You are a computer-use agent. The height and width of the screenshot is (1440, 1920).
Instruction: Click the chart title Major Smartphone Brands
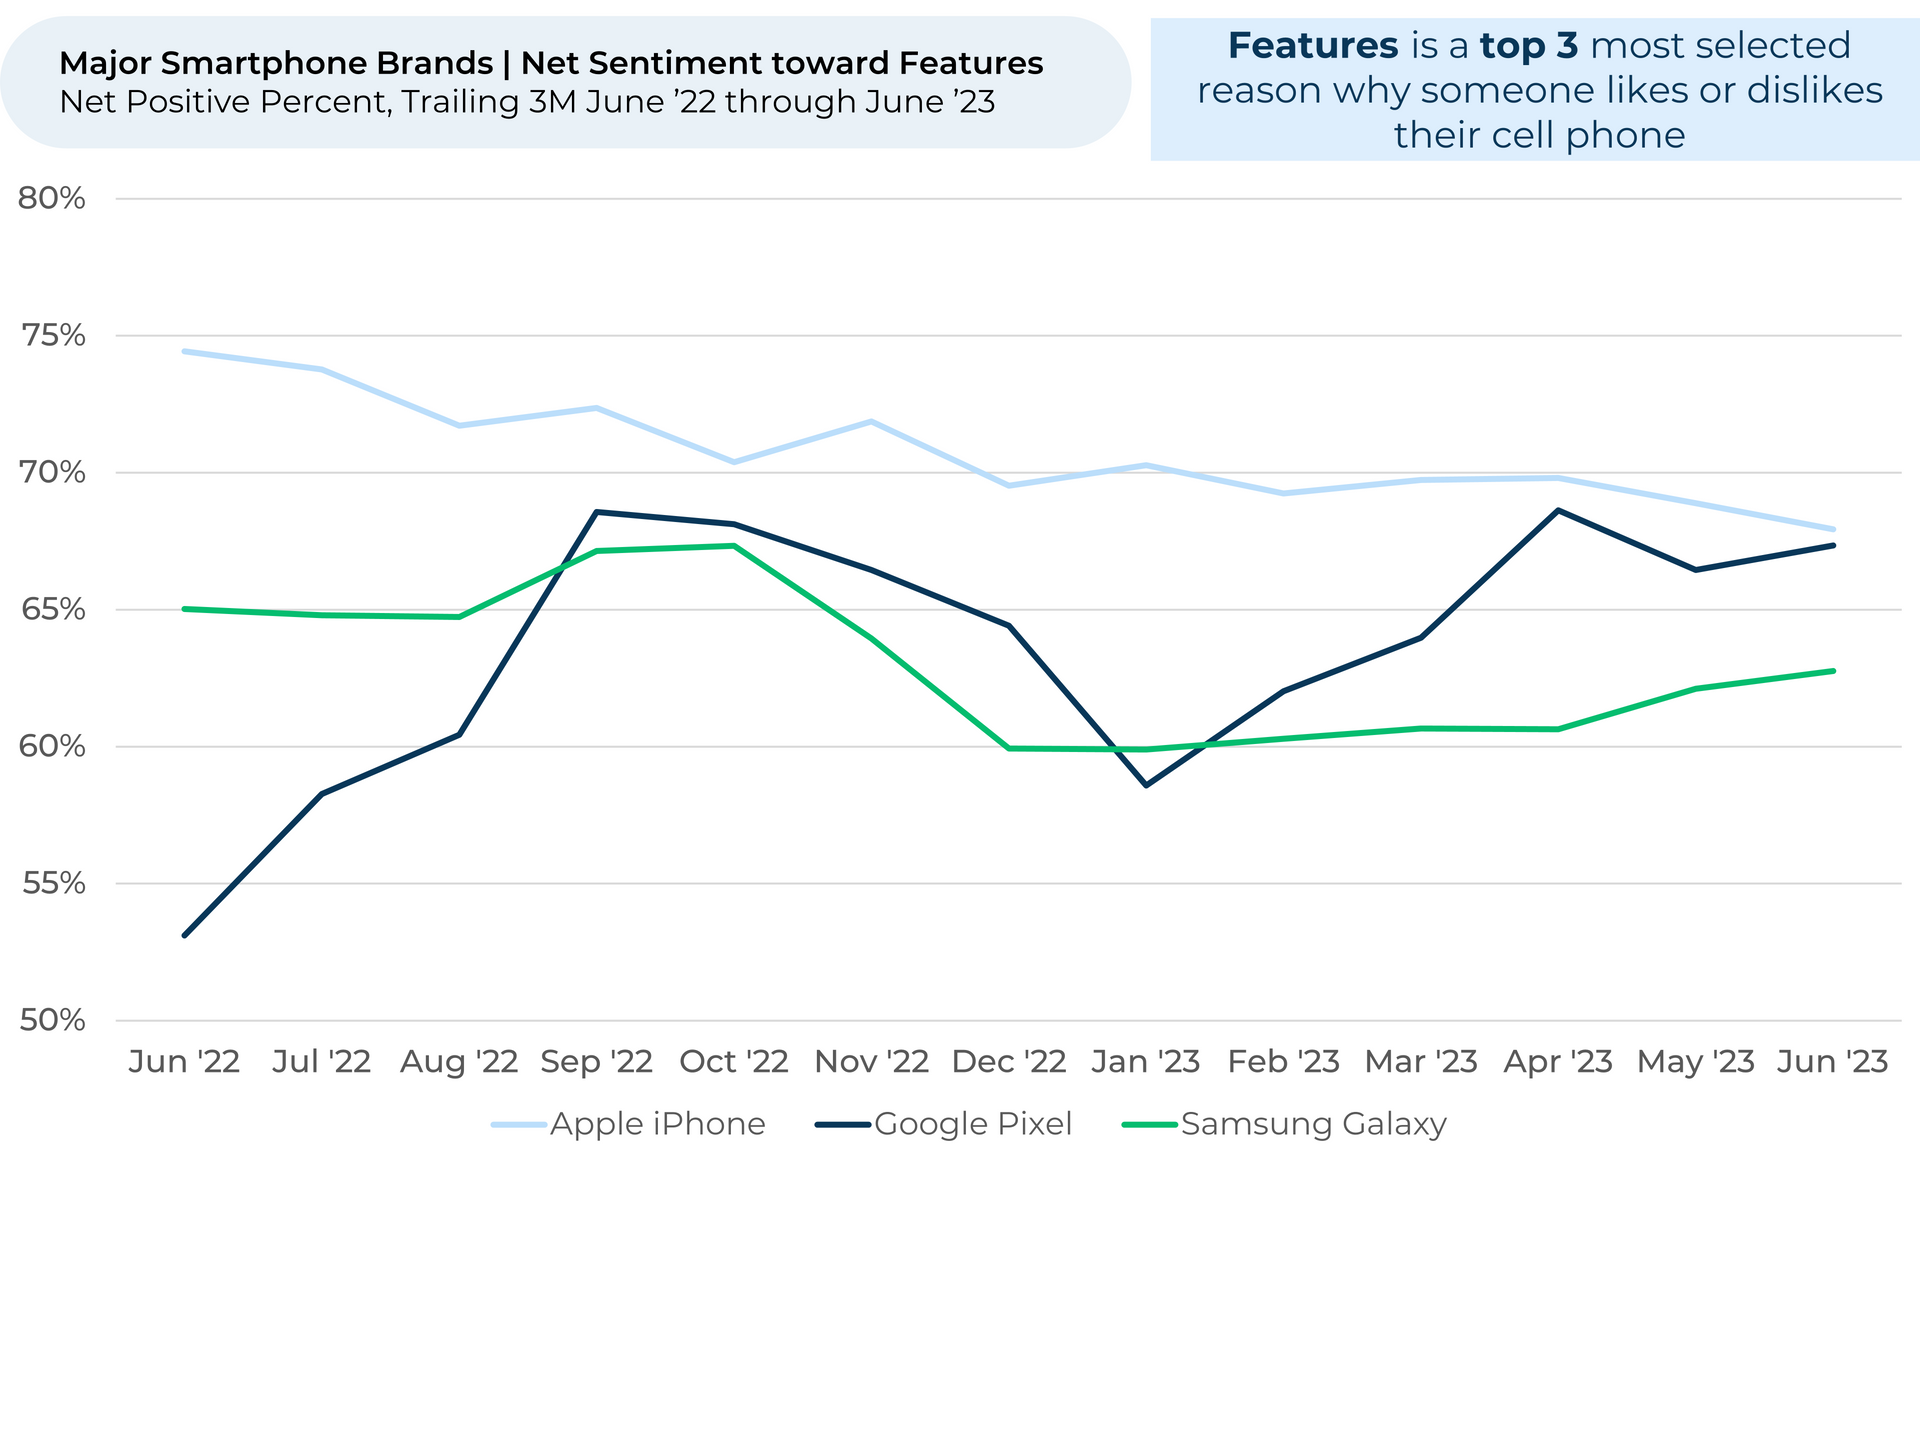[x=551, y=64]
